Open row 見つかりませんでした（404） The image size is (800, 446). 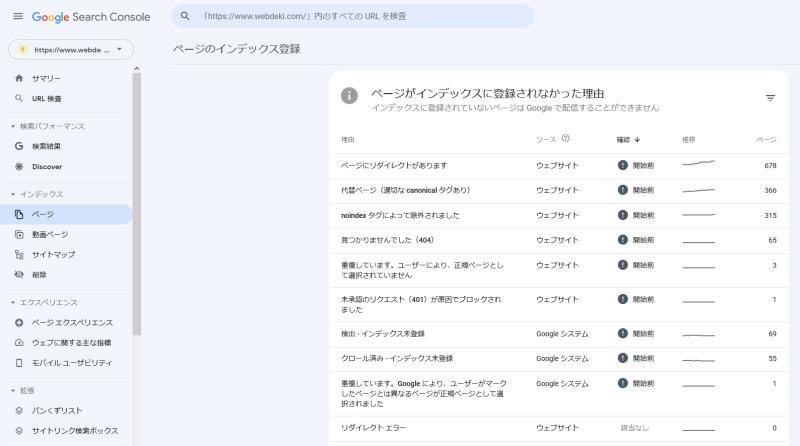pos(559,241)
